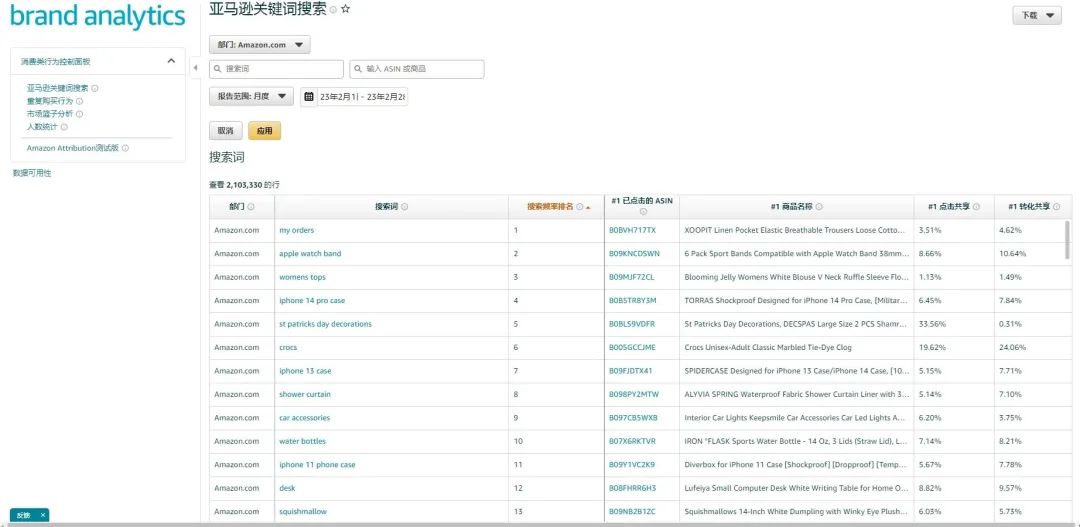Open 人数统计 in the sidebar
Viewport: 1080px width, 527px height.
42,127
